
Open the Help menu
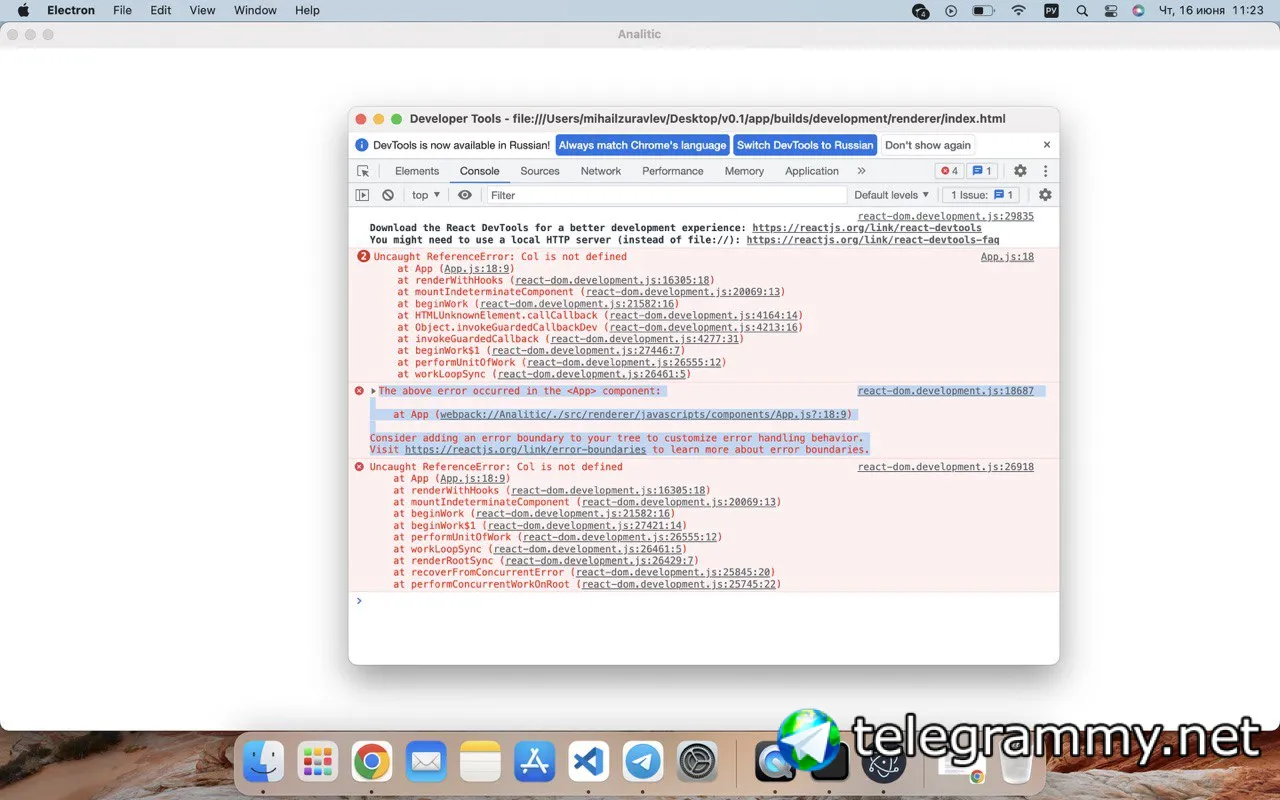[x=307, y=10]
